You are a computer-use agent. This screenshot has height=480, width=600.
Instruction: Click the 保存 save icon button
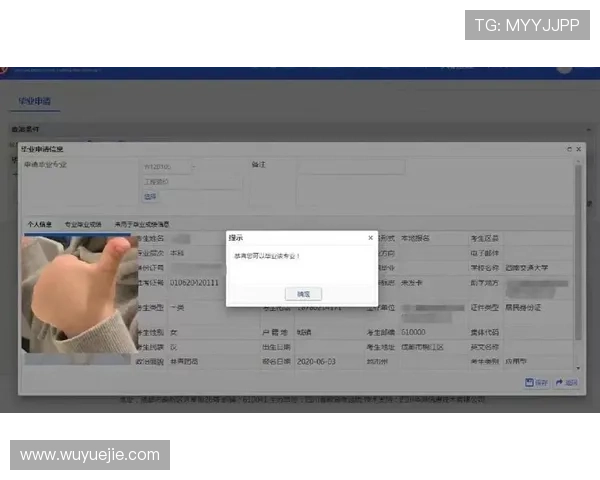(x=536, y=382)
